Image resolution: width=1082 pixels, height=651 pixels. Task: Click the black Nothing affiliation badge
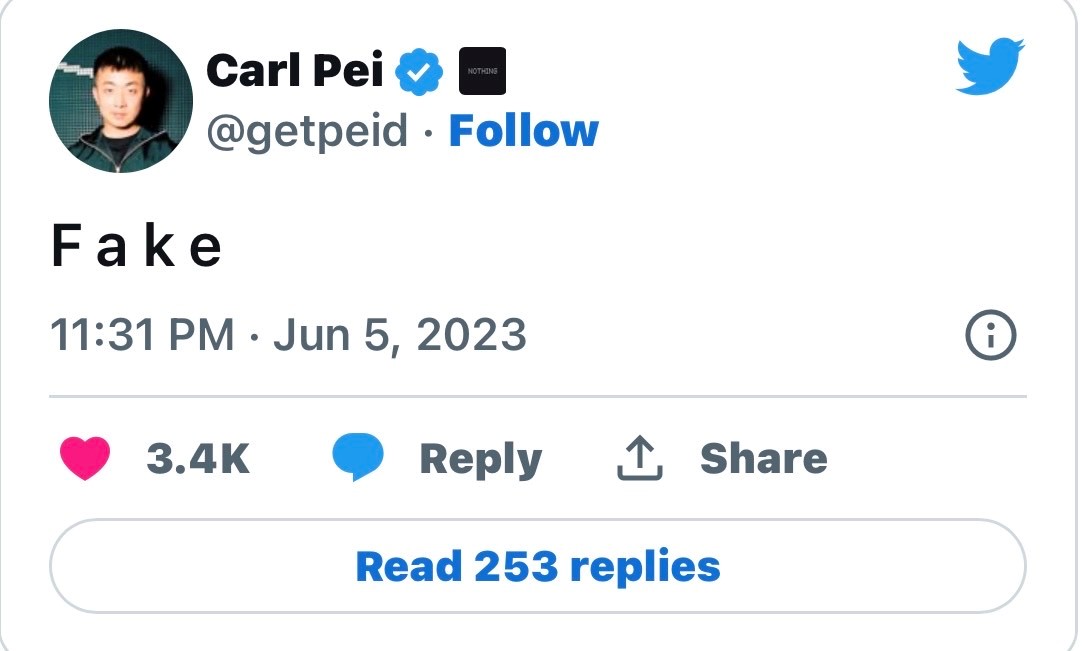pyautogui.click(x=481, y=71)
